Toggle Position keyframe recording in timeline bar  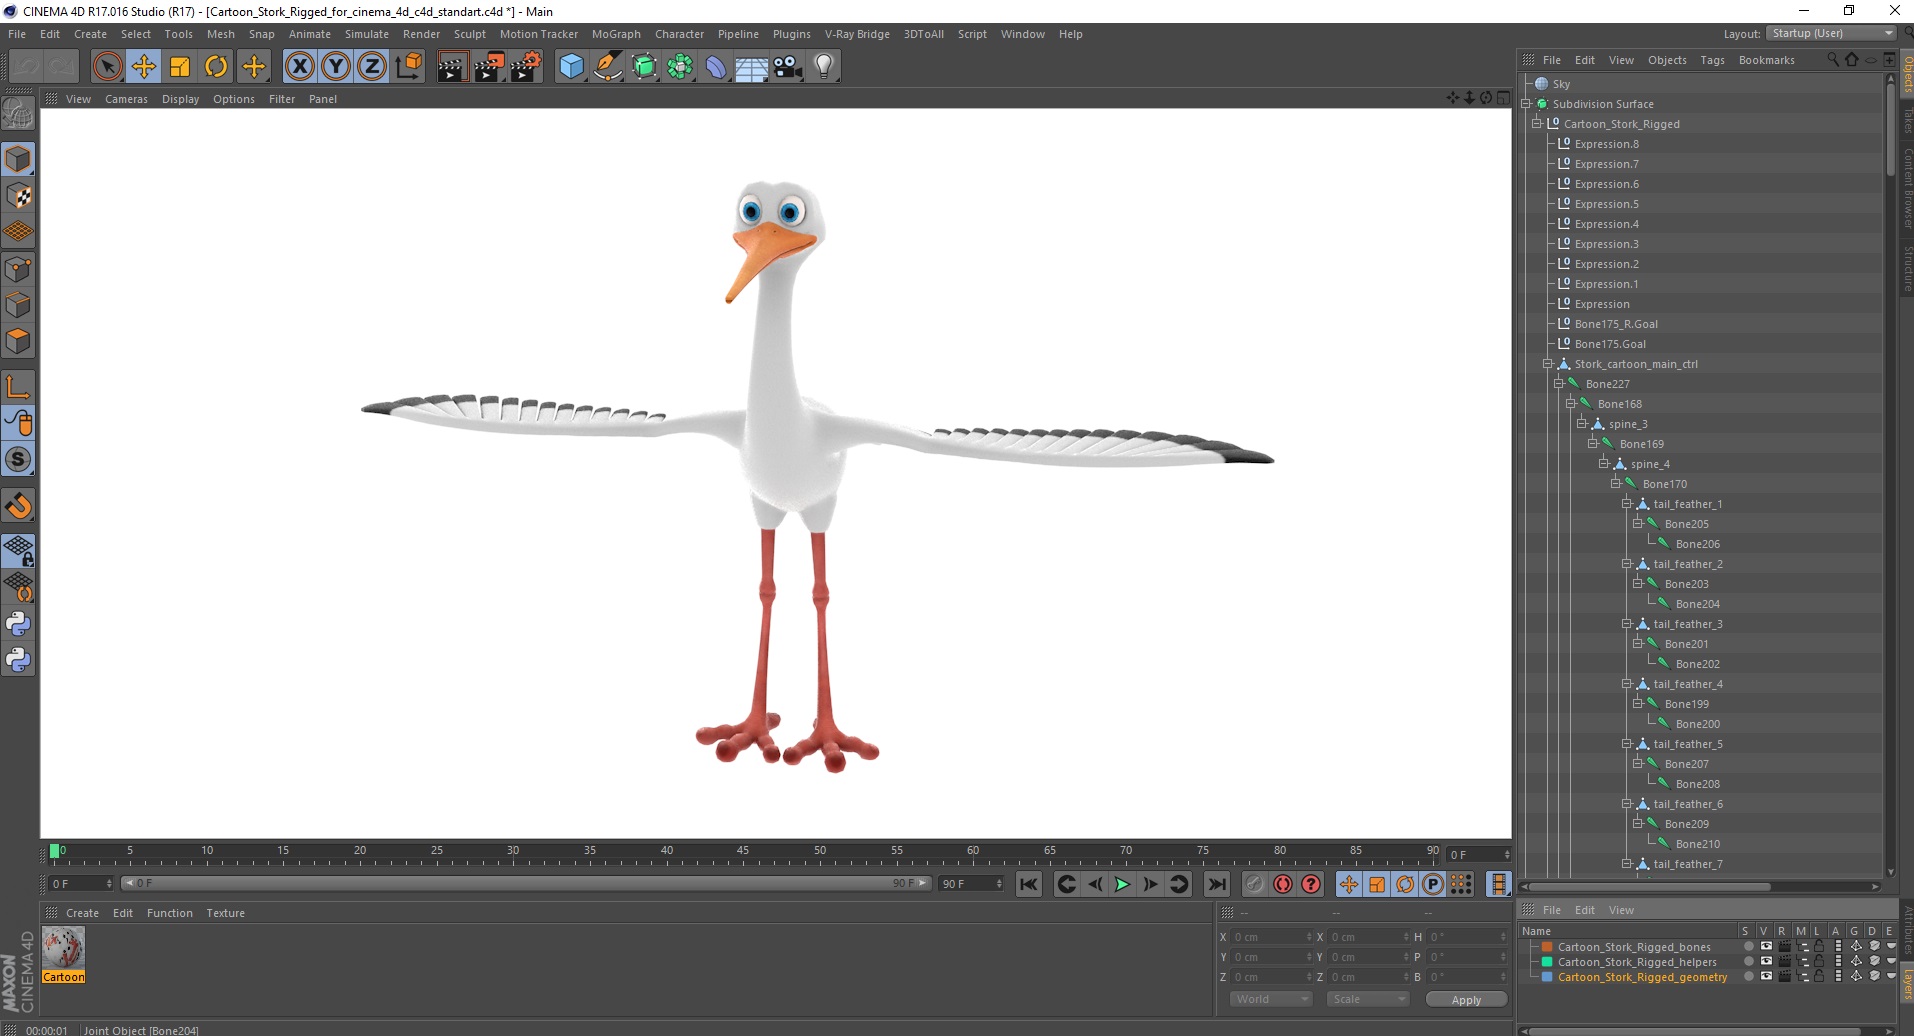tap(1349, 884)
